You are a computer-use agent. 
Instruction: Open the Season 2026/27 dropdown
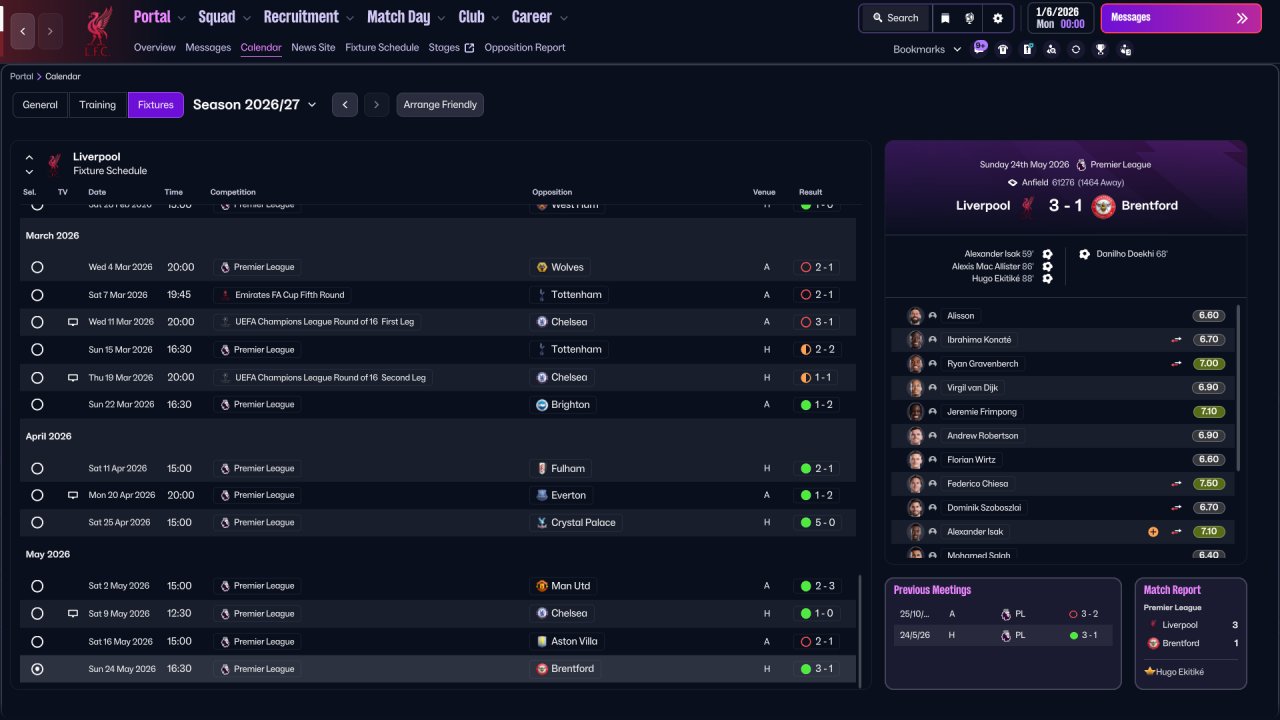255,104
